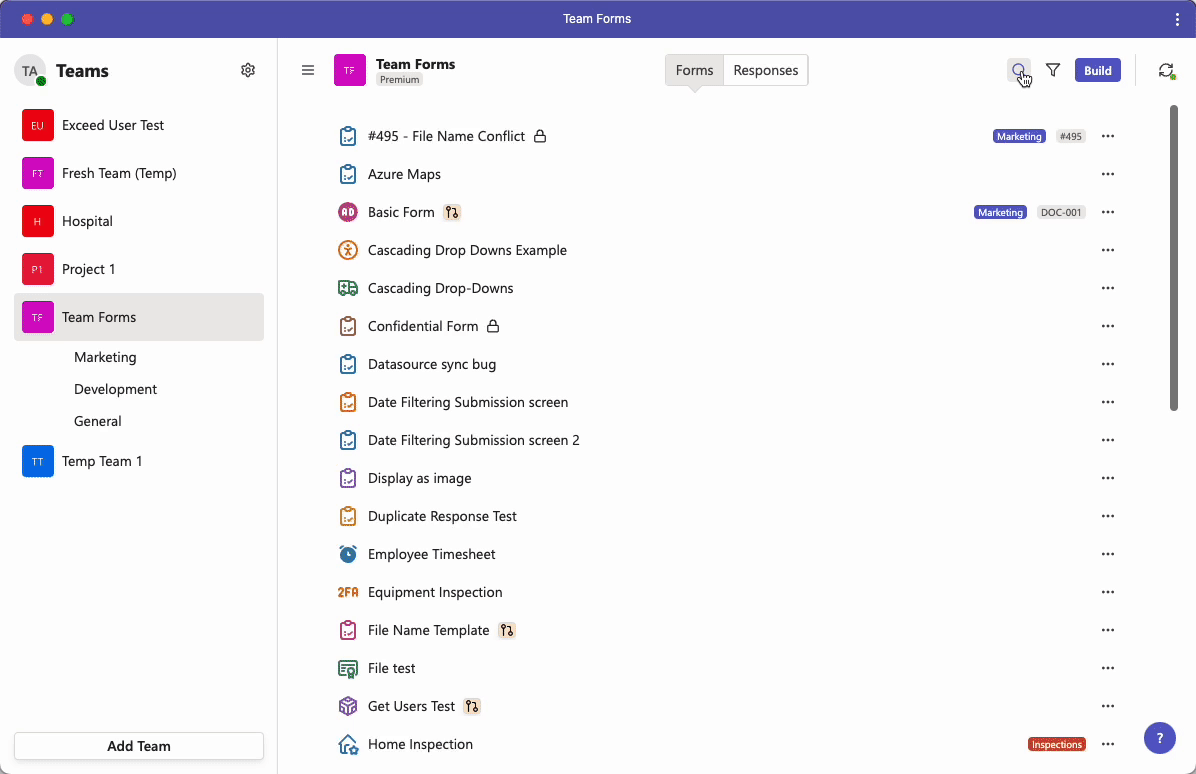Image resolution: width=1196 pixels, height=774 pixels.
Task: Click the Marketing tag on #495 row
Action: 1019,136
